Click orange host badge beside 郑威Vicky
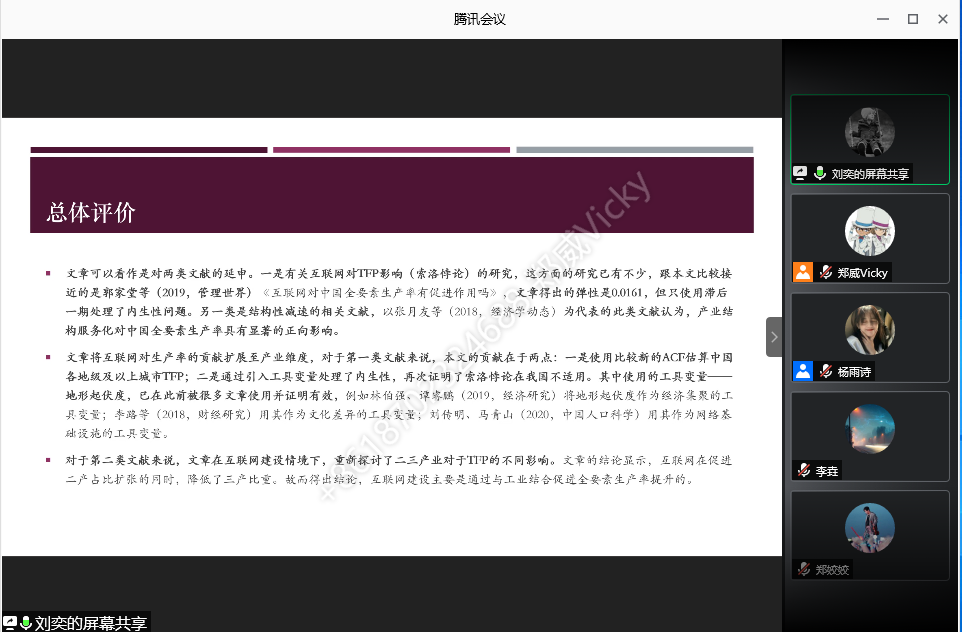Image resolution: width=962 pixels, height=632 pixels. [x=802, y=272]
